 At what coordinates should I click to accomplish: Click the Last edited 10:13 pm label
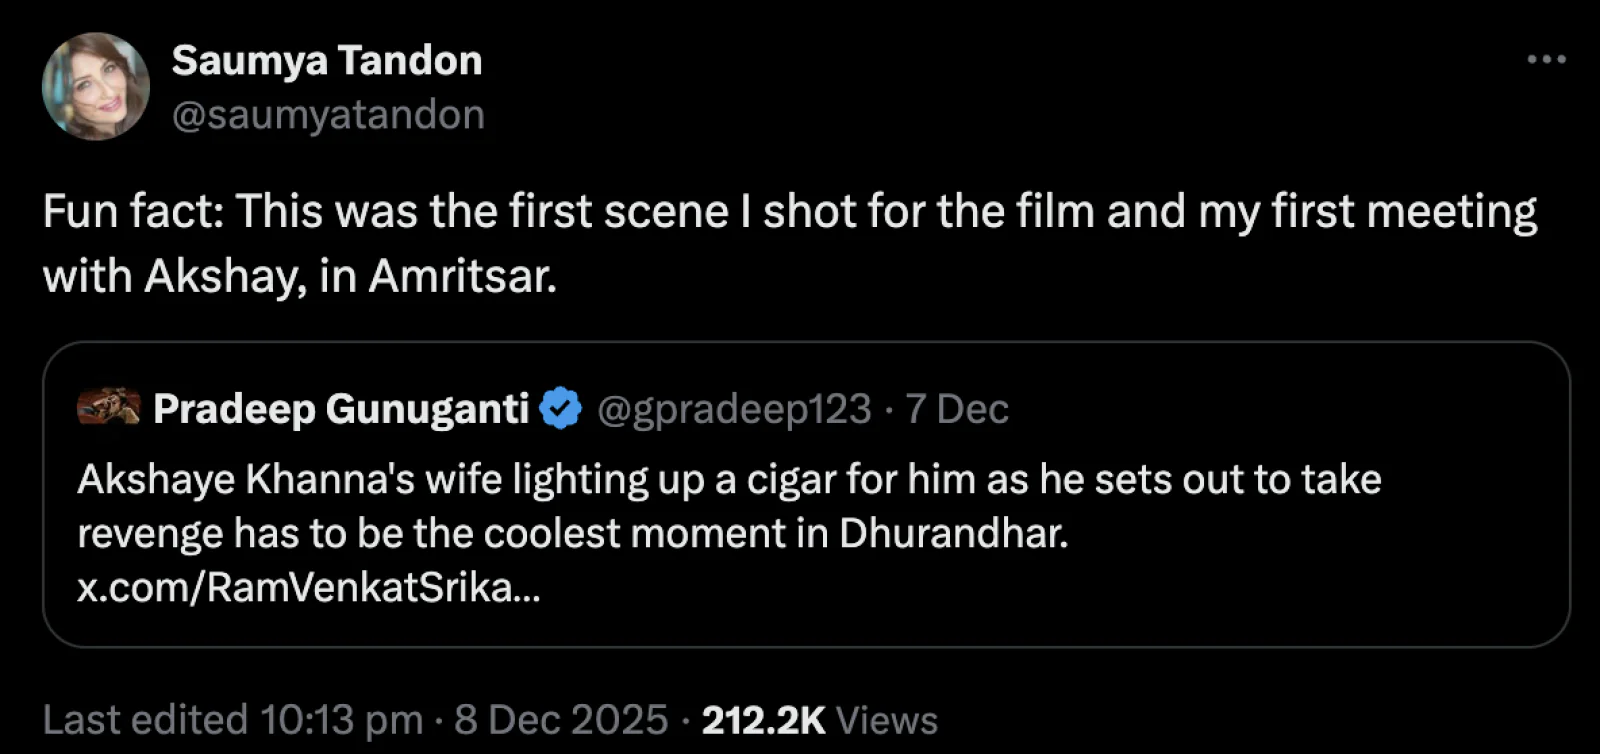click(x=232, y=718)
